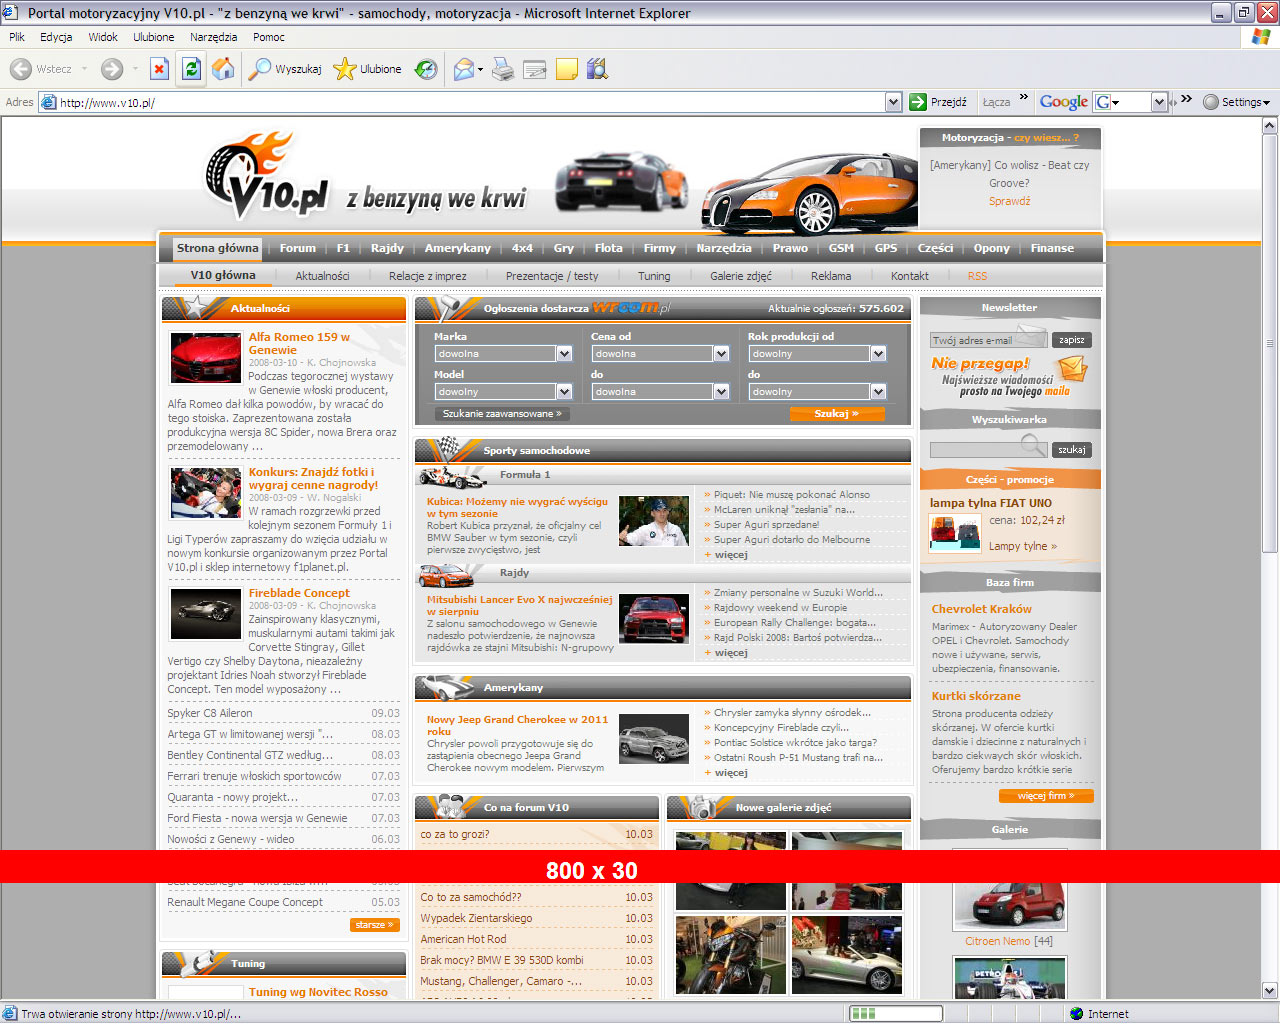1280x1024 pixels.
Task: Click the Forward arrow toolbar icon
Action: point(112,69)
